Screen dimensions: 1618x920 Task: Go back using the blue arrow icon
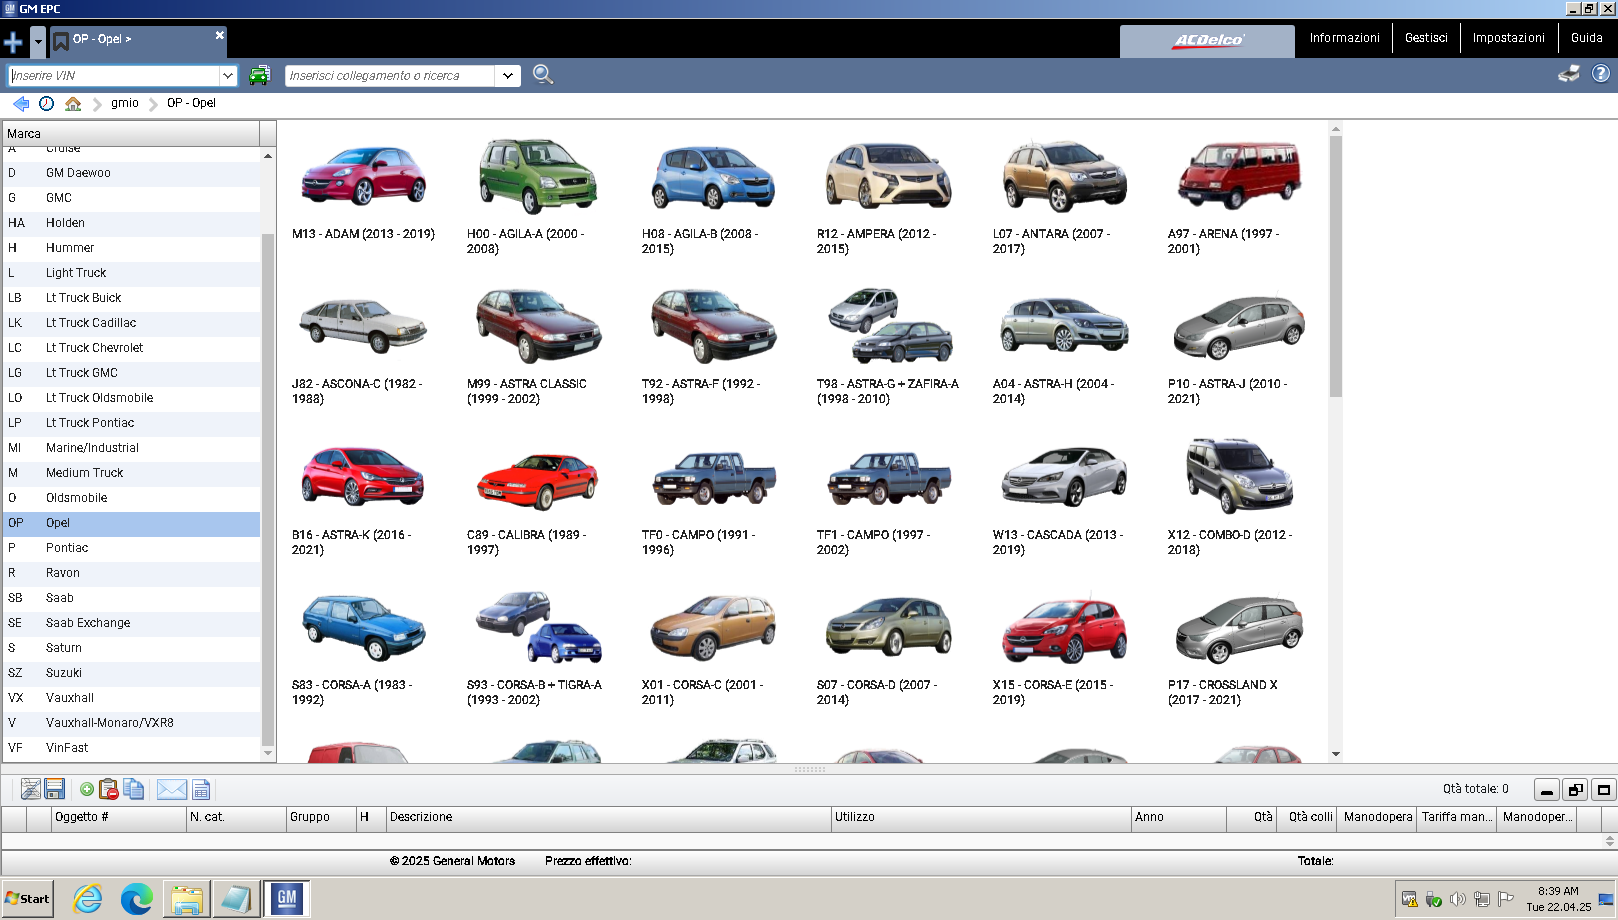click(x=21, y=103)
